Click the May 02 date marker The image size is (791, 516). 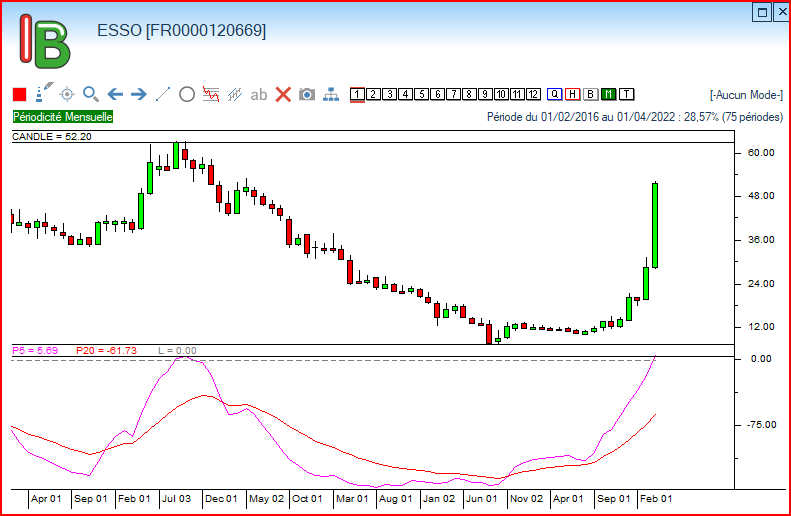point(266,499)
